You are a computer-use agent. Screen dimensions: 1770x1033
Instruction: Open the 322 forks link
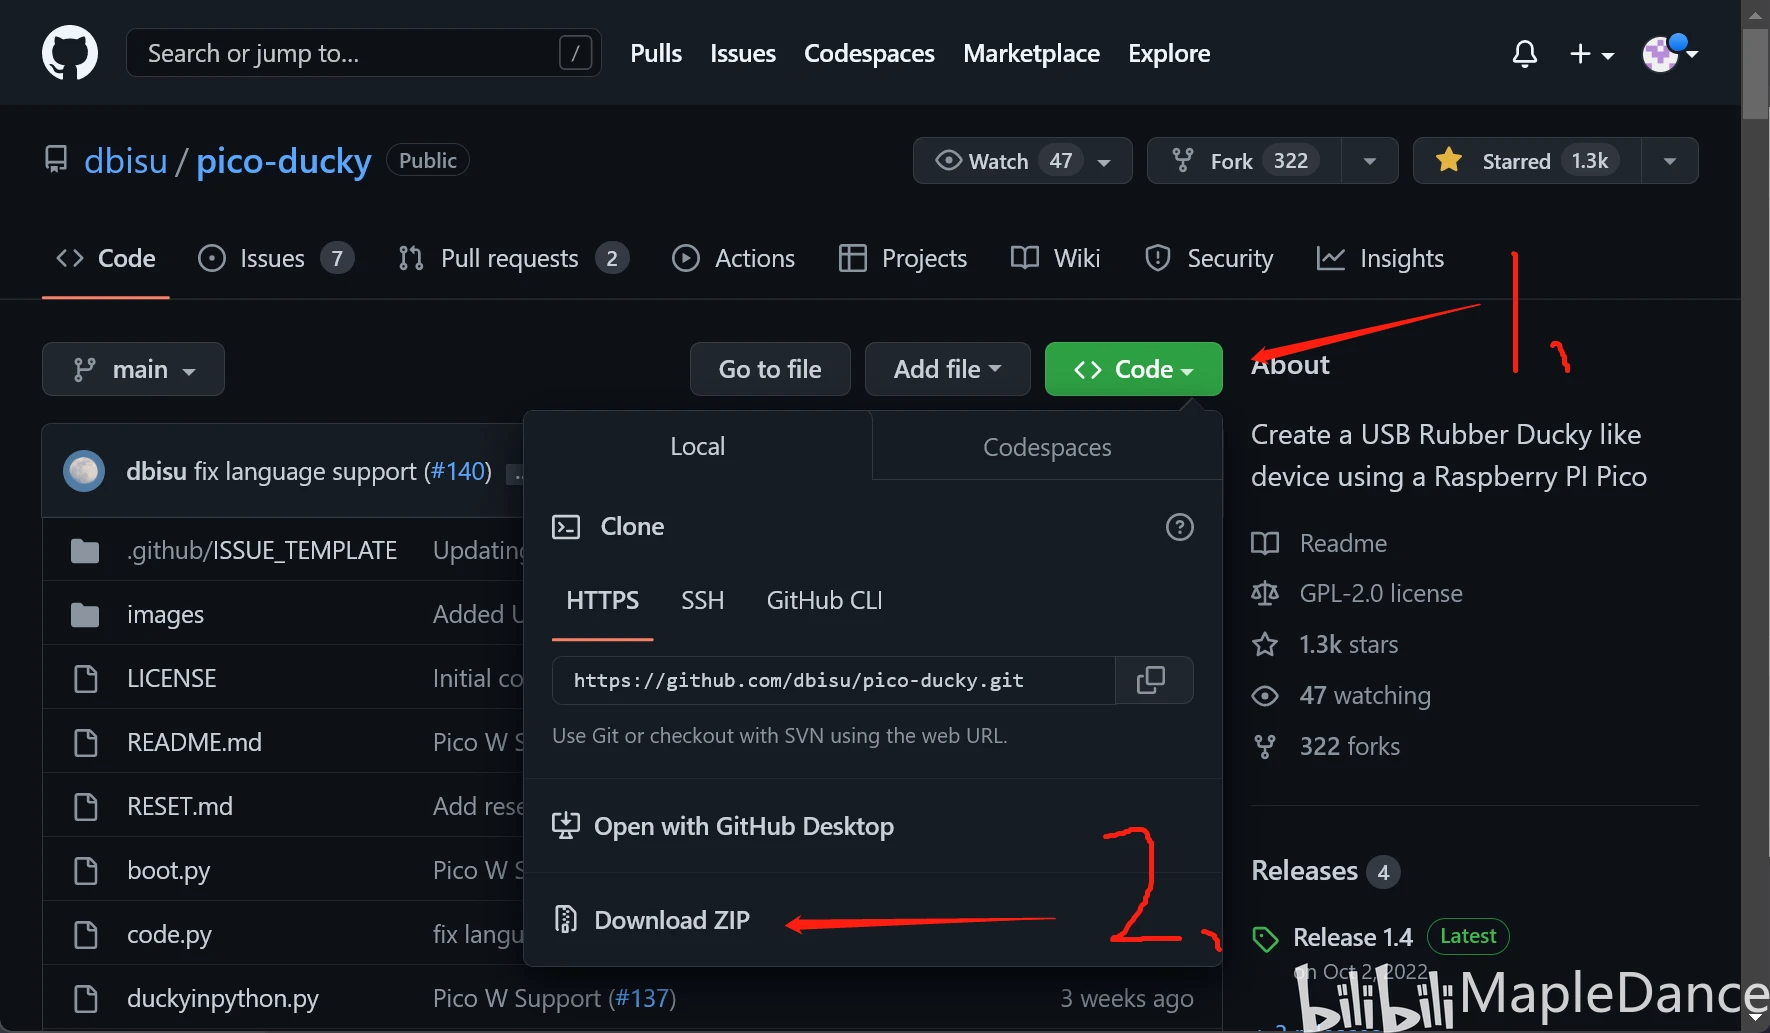coord(1327,747)
